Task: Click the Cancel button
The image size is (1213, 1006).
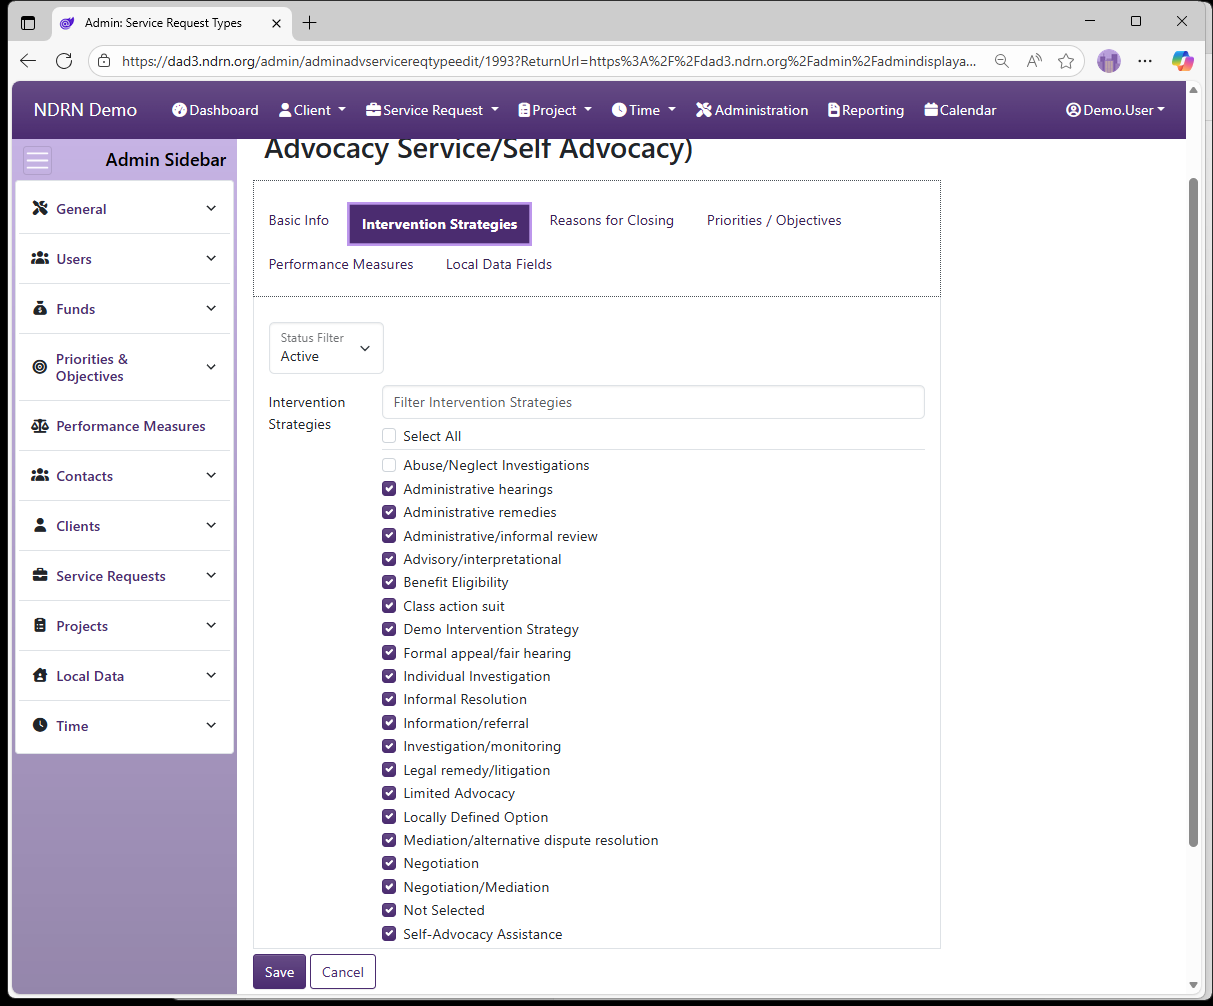Action: pyautogui.click(x=343, y=972)
